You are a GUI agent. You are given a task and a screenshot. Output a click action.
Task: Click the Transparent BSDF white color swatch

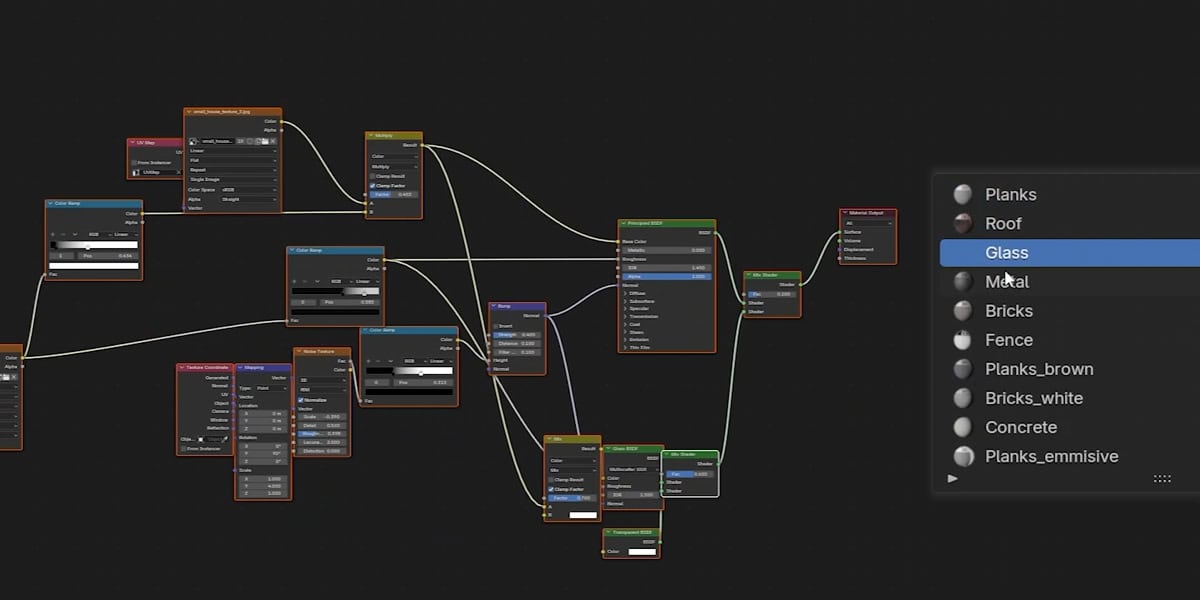point(641,552)
